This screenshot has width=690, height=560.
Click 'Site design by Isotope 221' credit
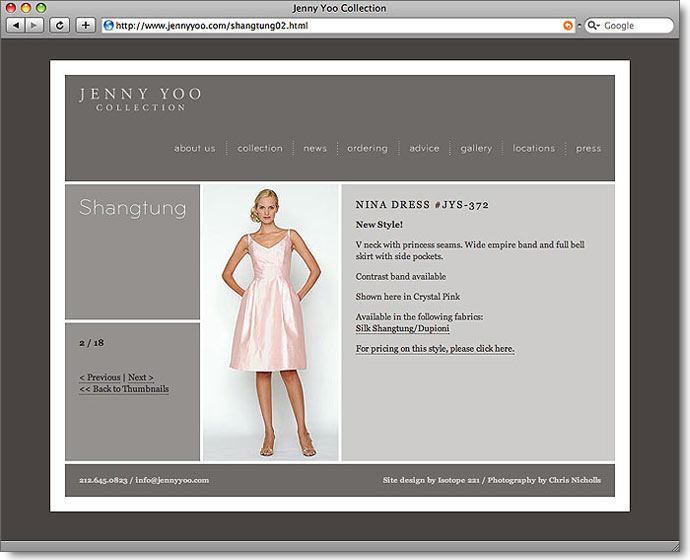(x=431, y=480)
